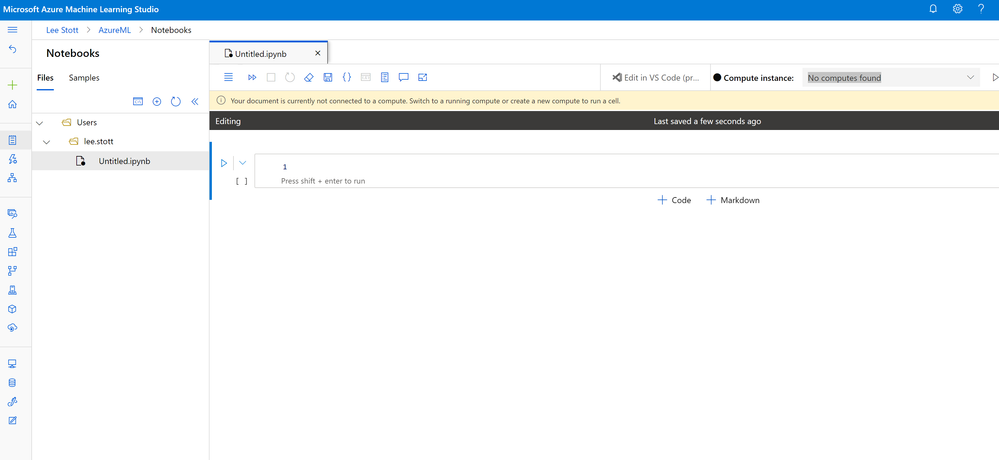This screenshot has height=460, width=999.
Task: Click the focus mode toolbar icon
Action: (x=422, y=77)
